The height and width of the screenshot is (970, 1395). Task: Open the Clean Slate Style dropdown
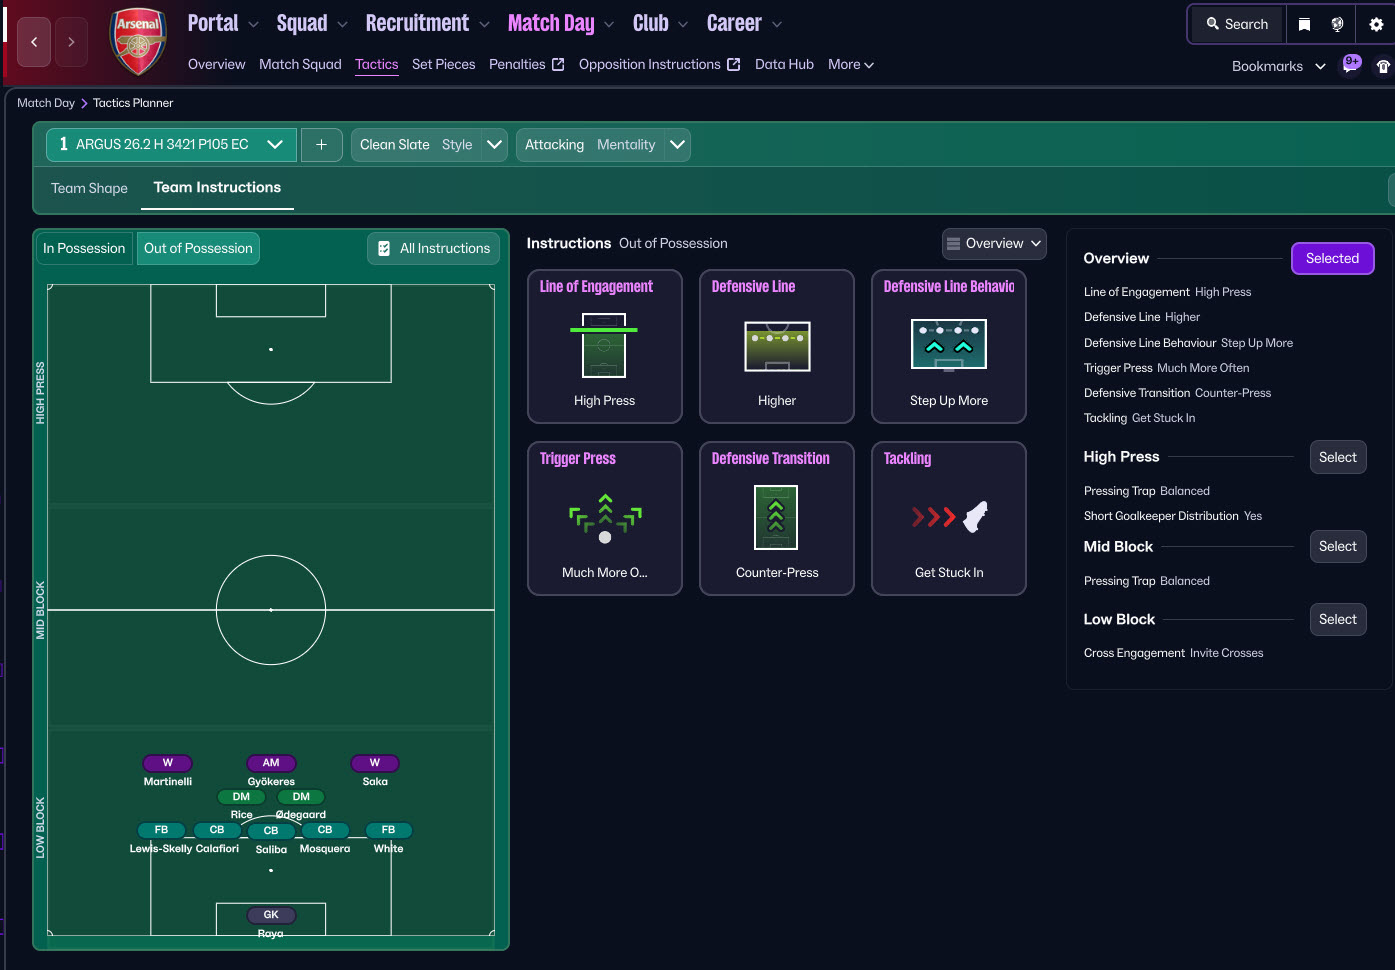pyautogui.click(x=494, y=145)
